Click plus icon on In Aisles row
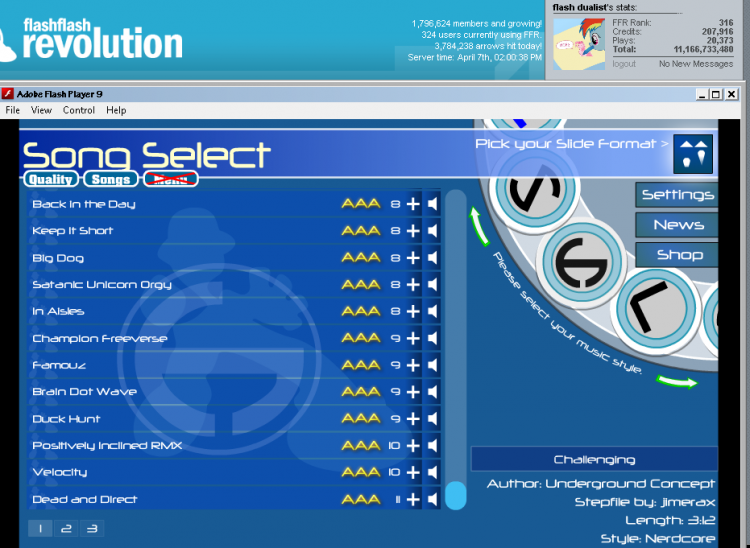750x548 pixels. pos(413,311)
